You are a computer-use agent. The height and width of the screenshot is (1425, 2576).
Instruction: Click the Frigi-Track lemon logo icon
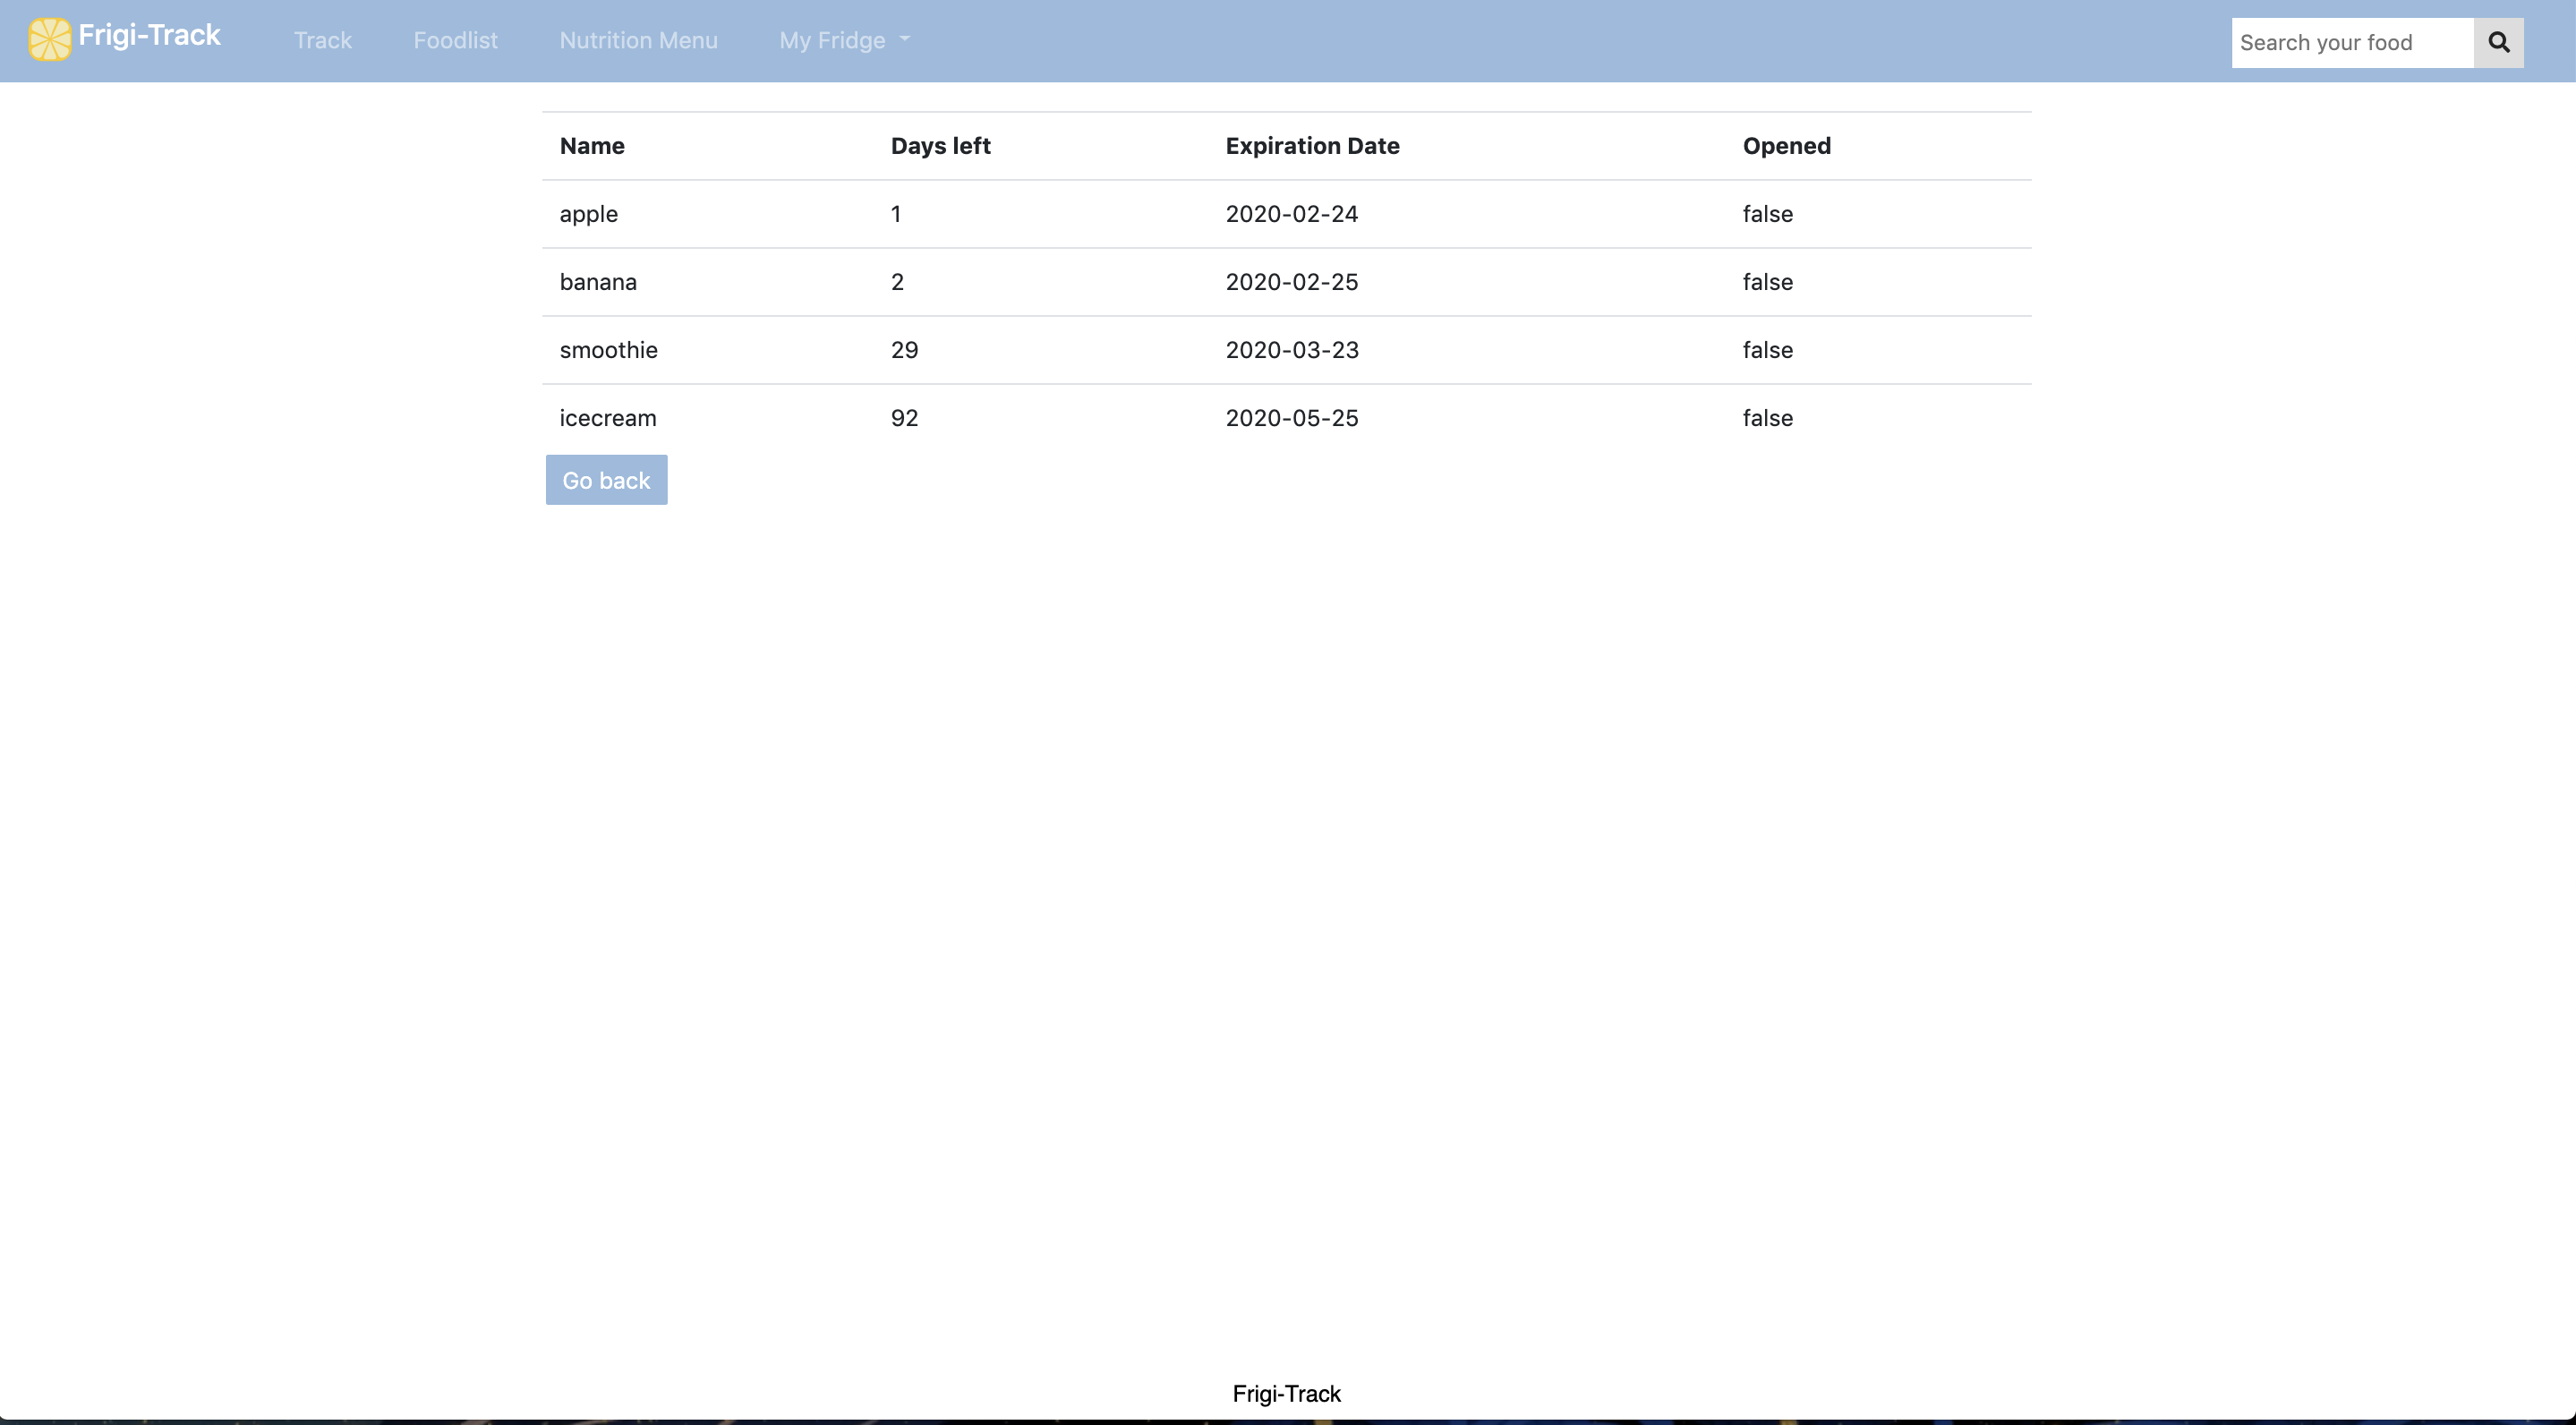pyautogui.click(x=49, y=40)
